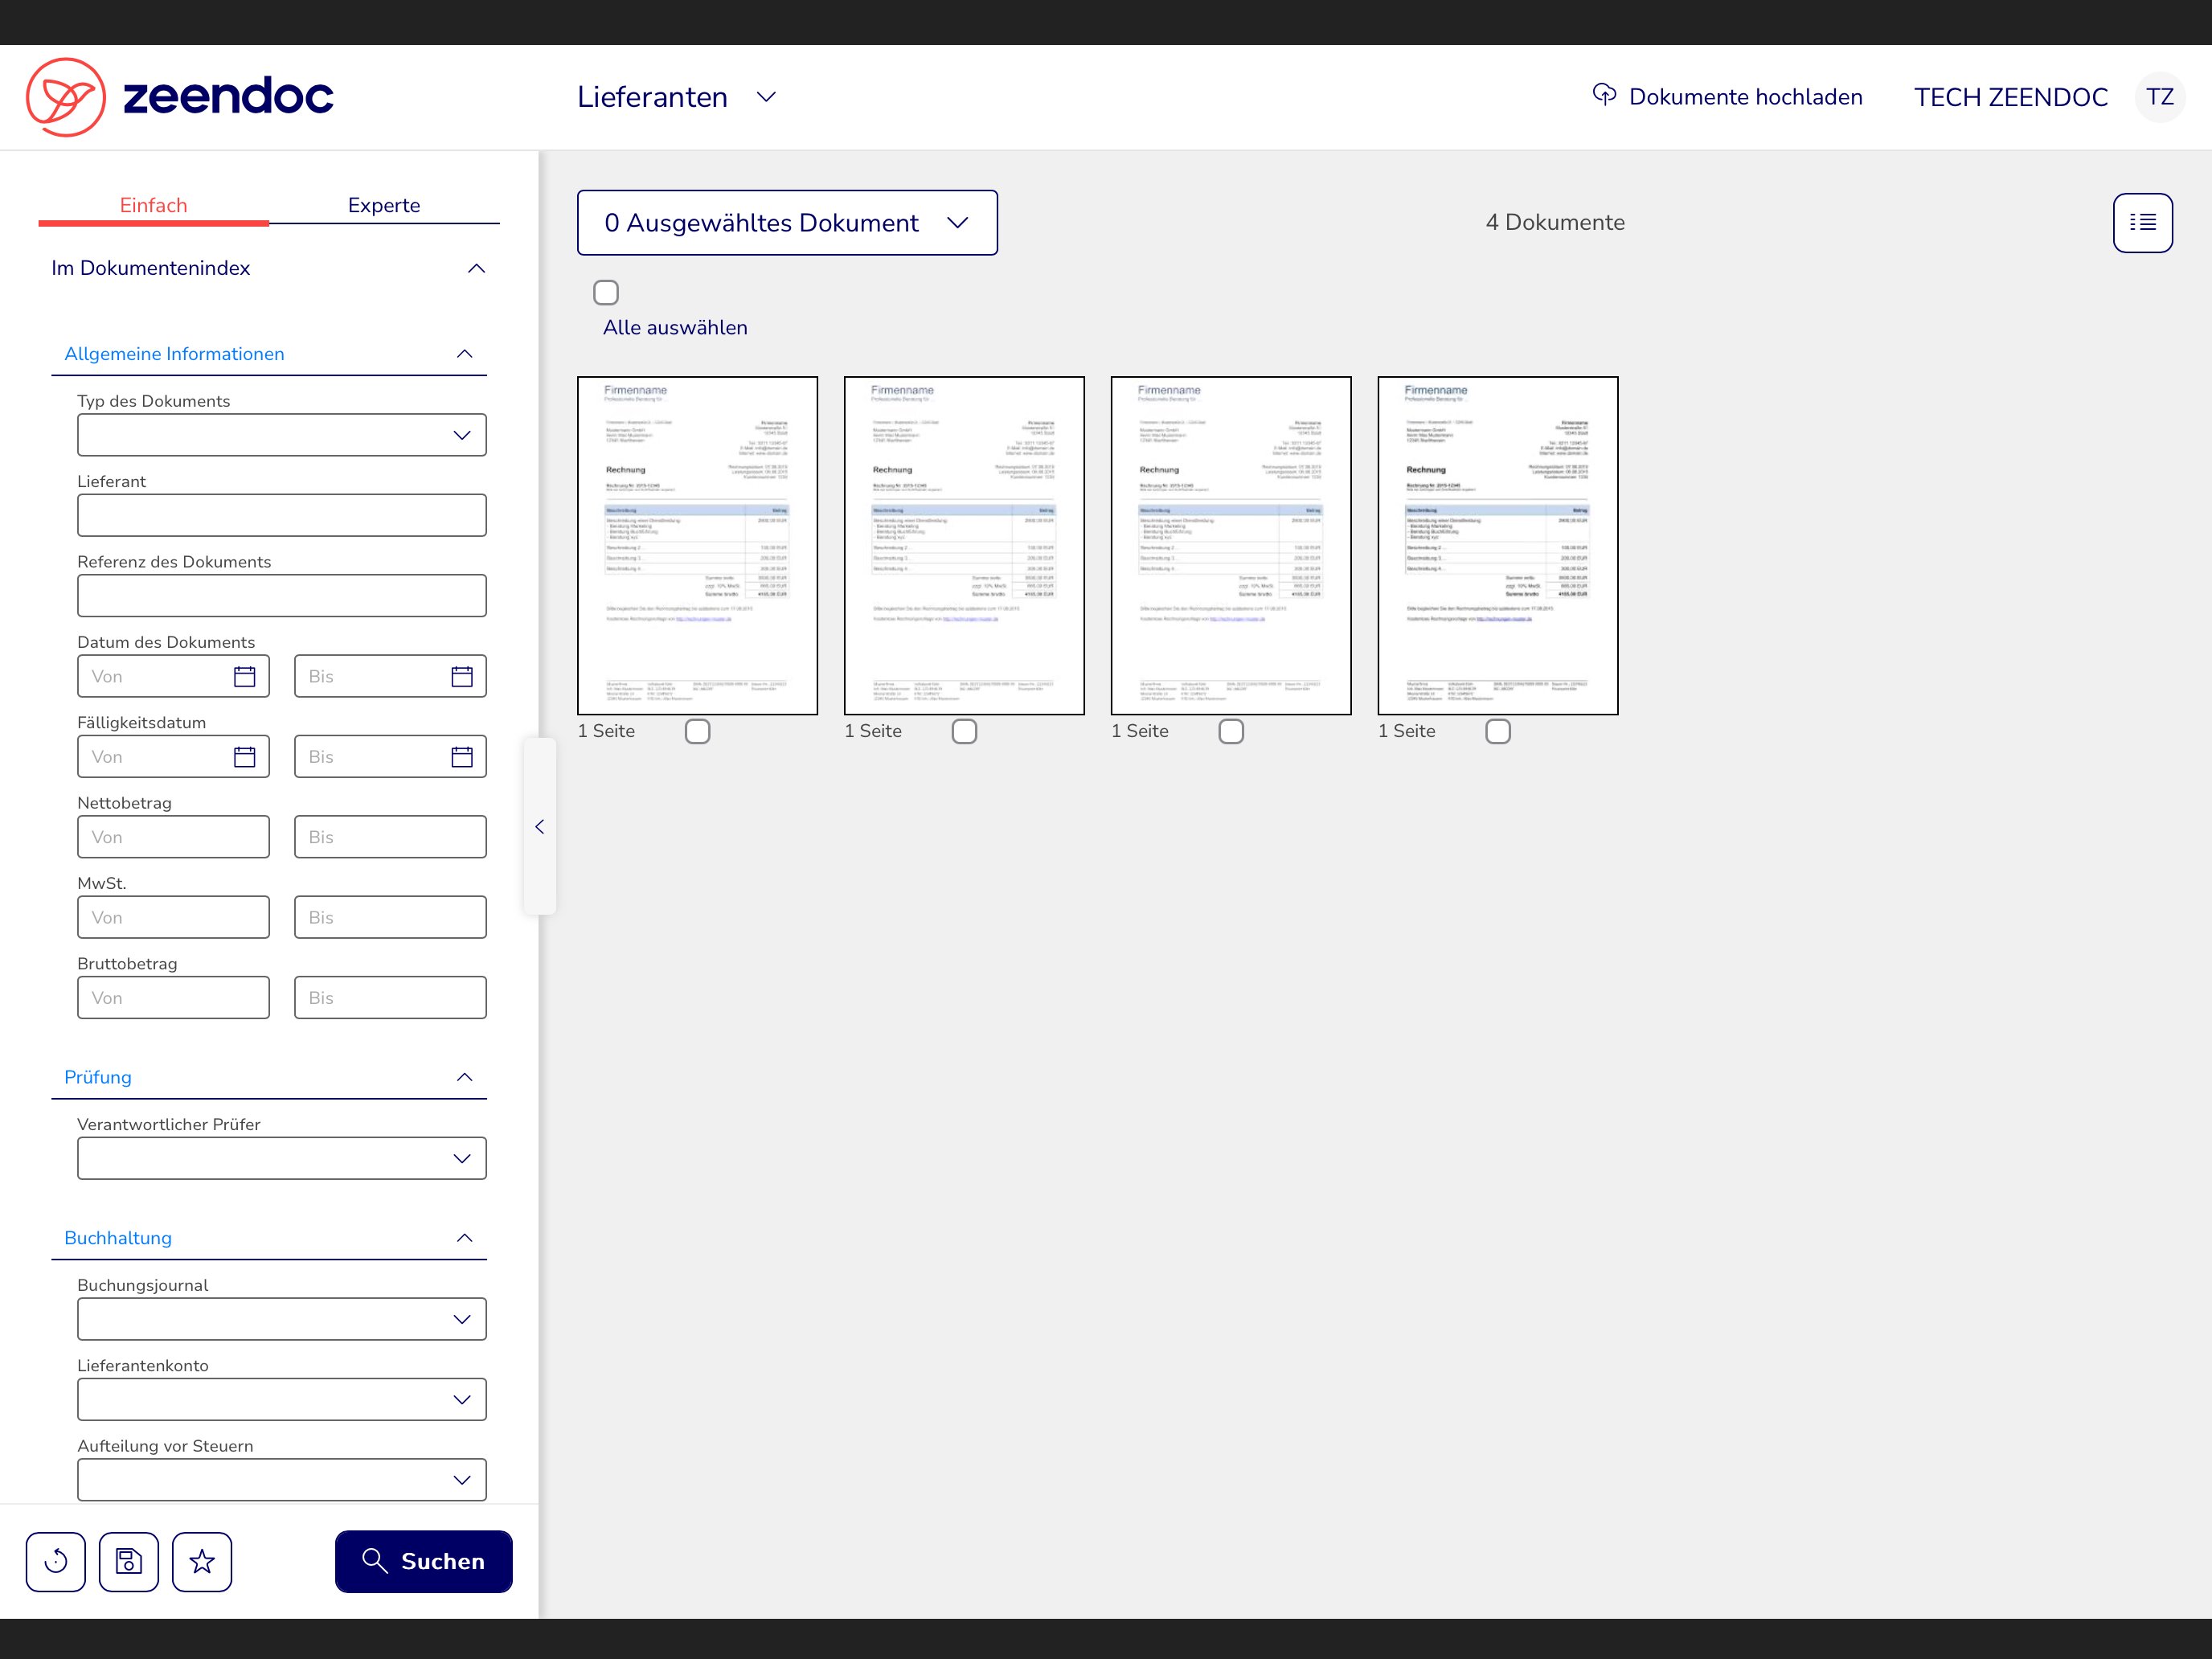Open the 0 Ausgewähltes Dokument menu
2212x1659 pixels.
[x=787, y=222]
